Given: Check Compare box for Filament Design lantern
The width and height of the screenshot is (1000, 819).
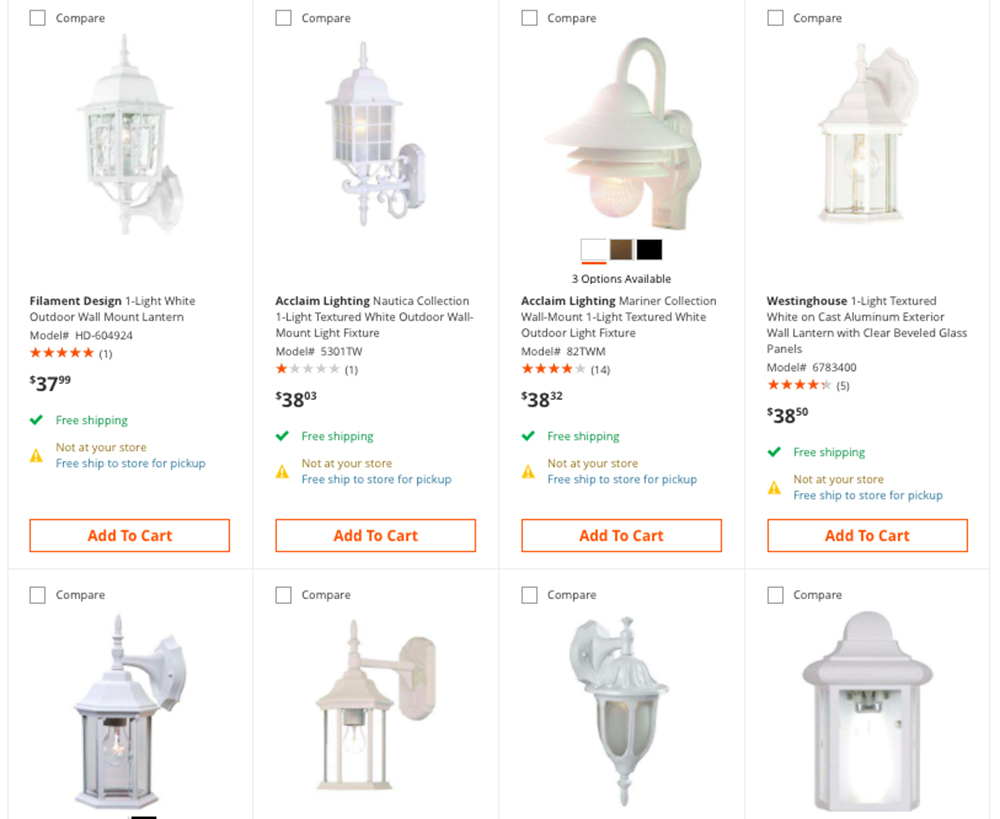Looking at the screenshot, I should 38,18.
